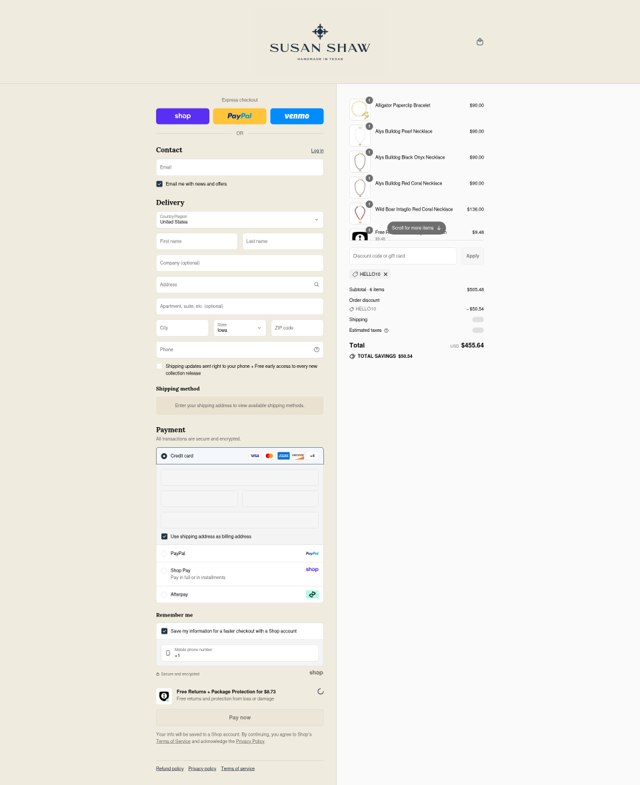640x785 pixels.
Task: Click the Total Savings tag icon
Action: [352, 356]
